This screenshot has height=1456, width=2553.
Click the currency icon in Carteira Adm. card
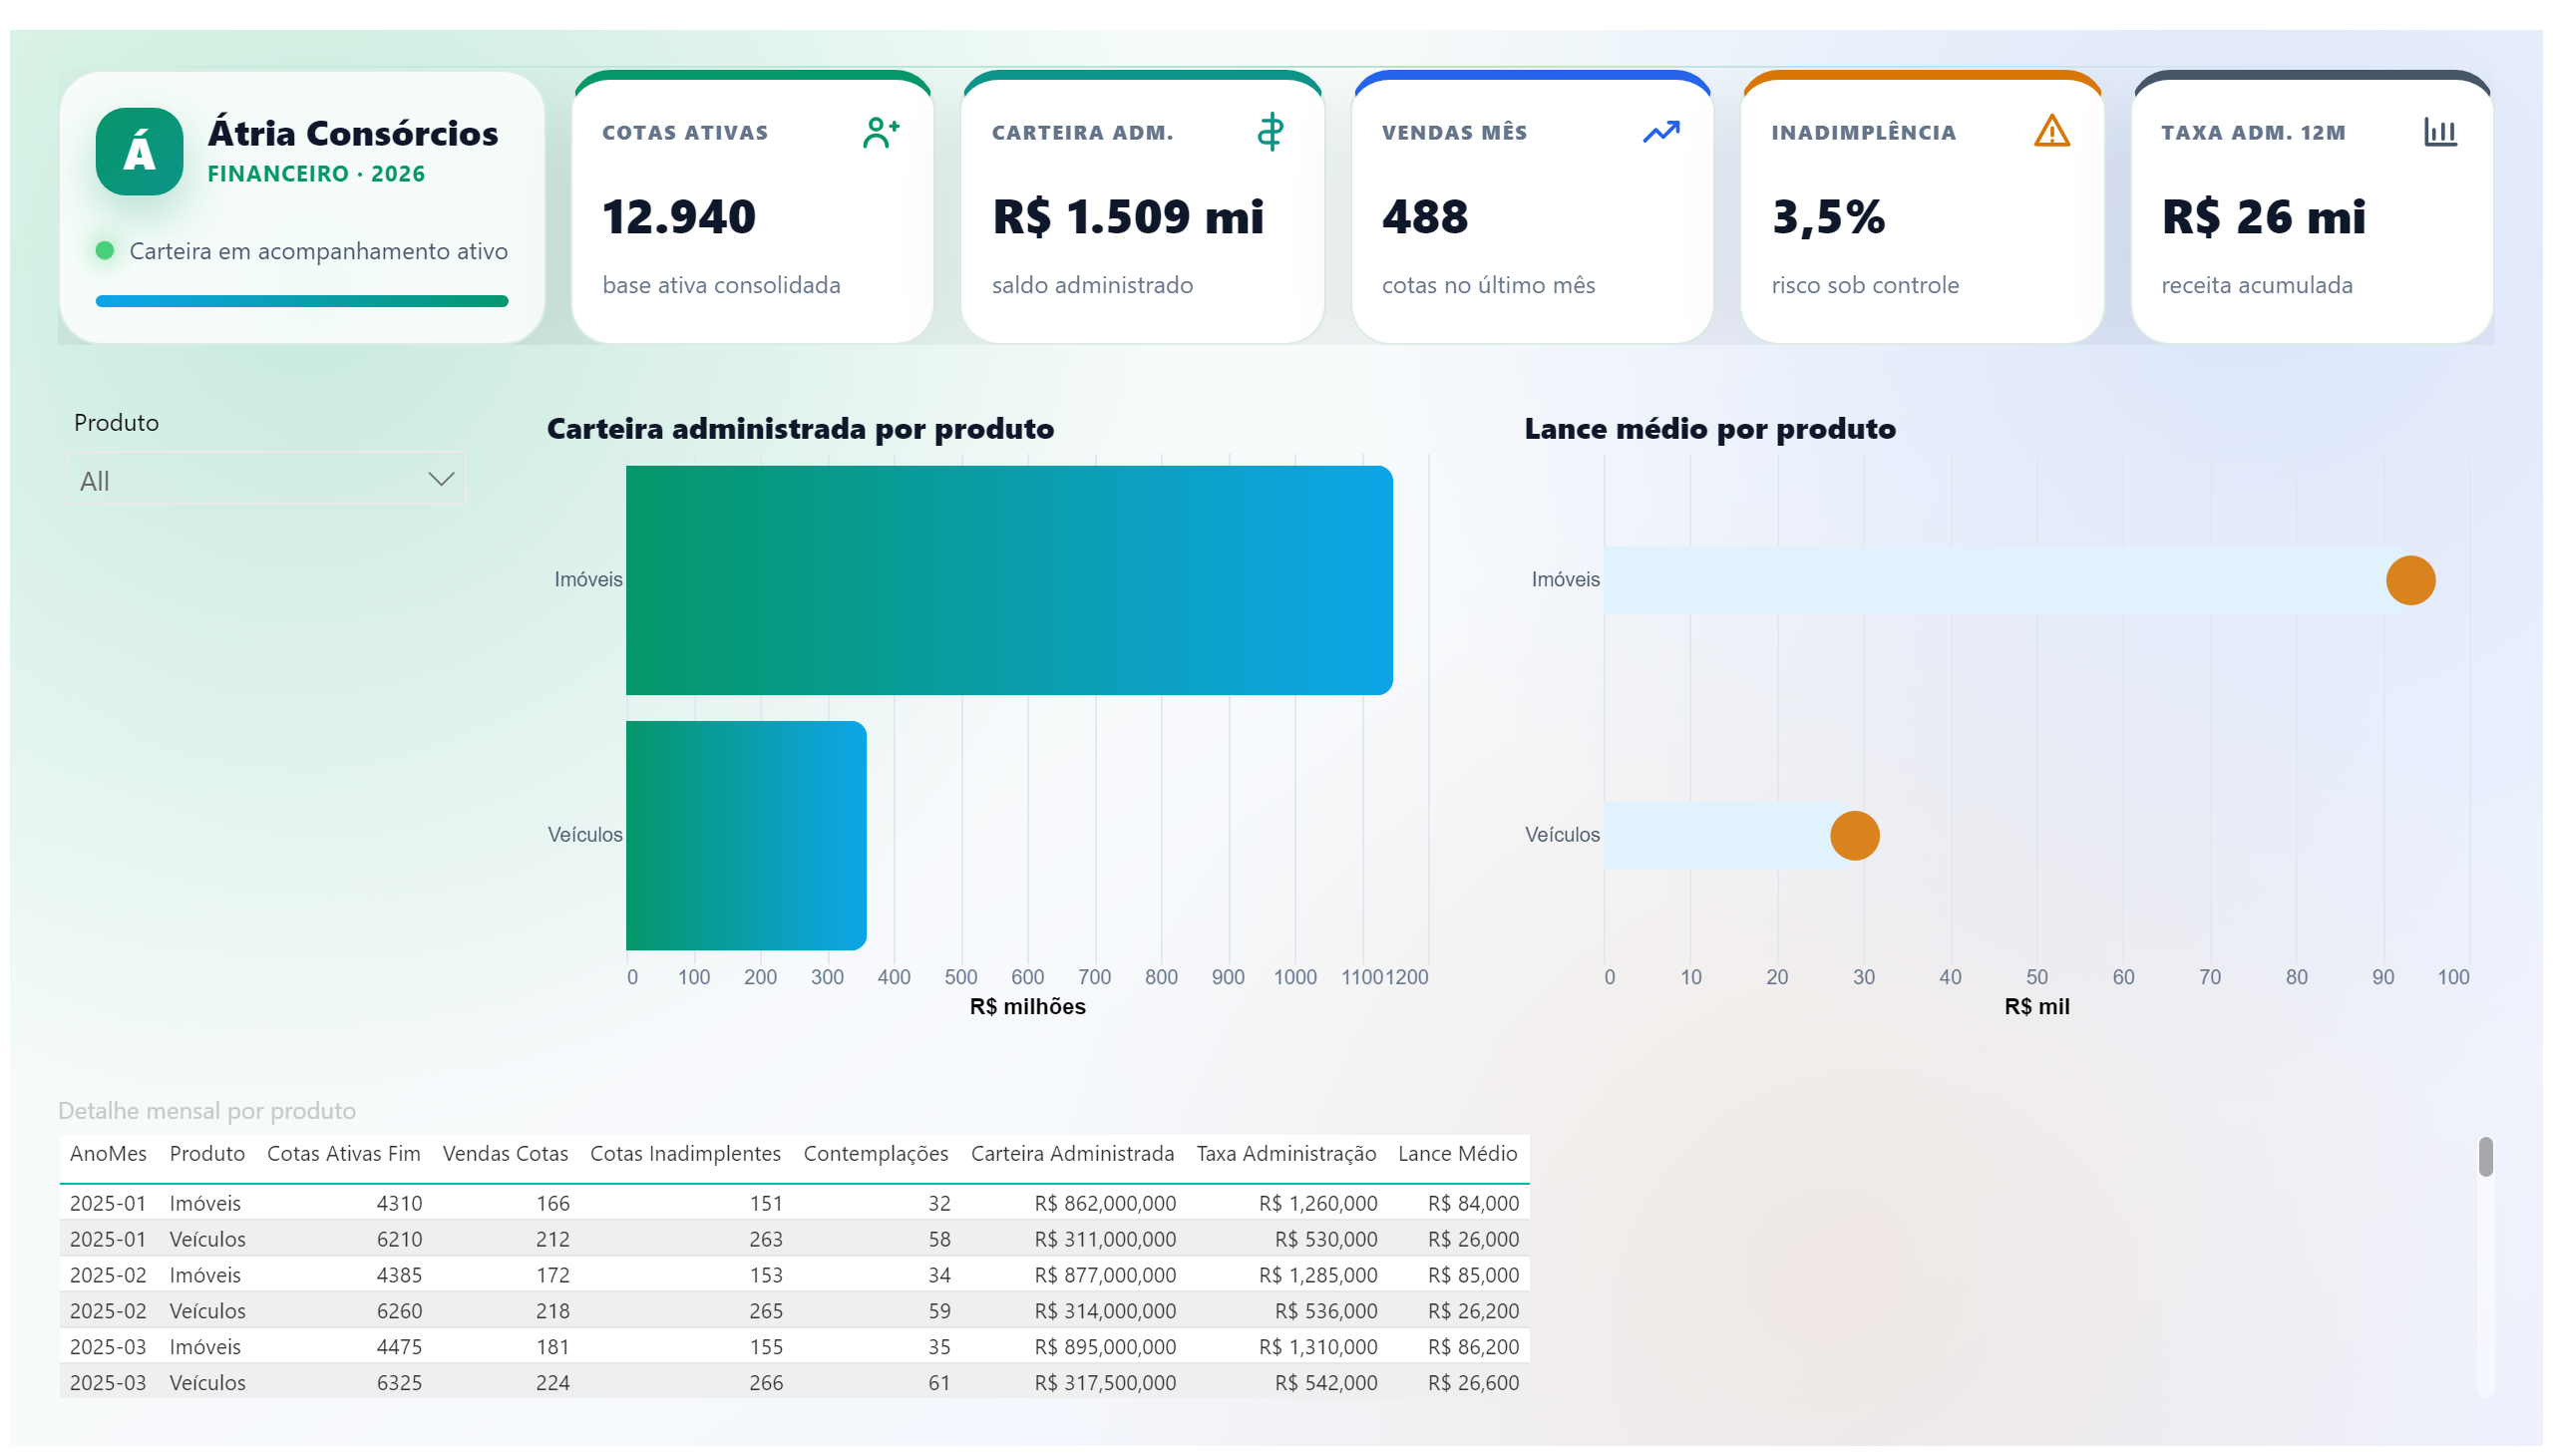coord(1270,132)
